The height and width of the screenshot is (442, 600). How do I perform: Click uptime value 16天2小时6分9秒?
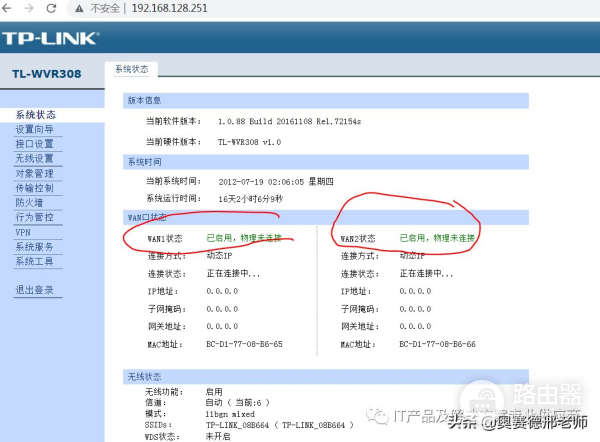coord(251,199)
